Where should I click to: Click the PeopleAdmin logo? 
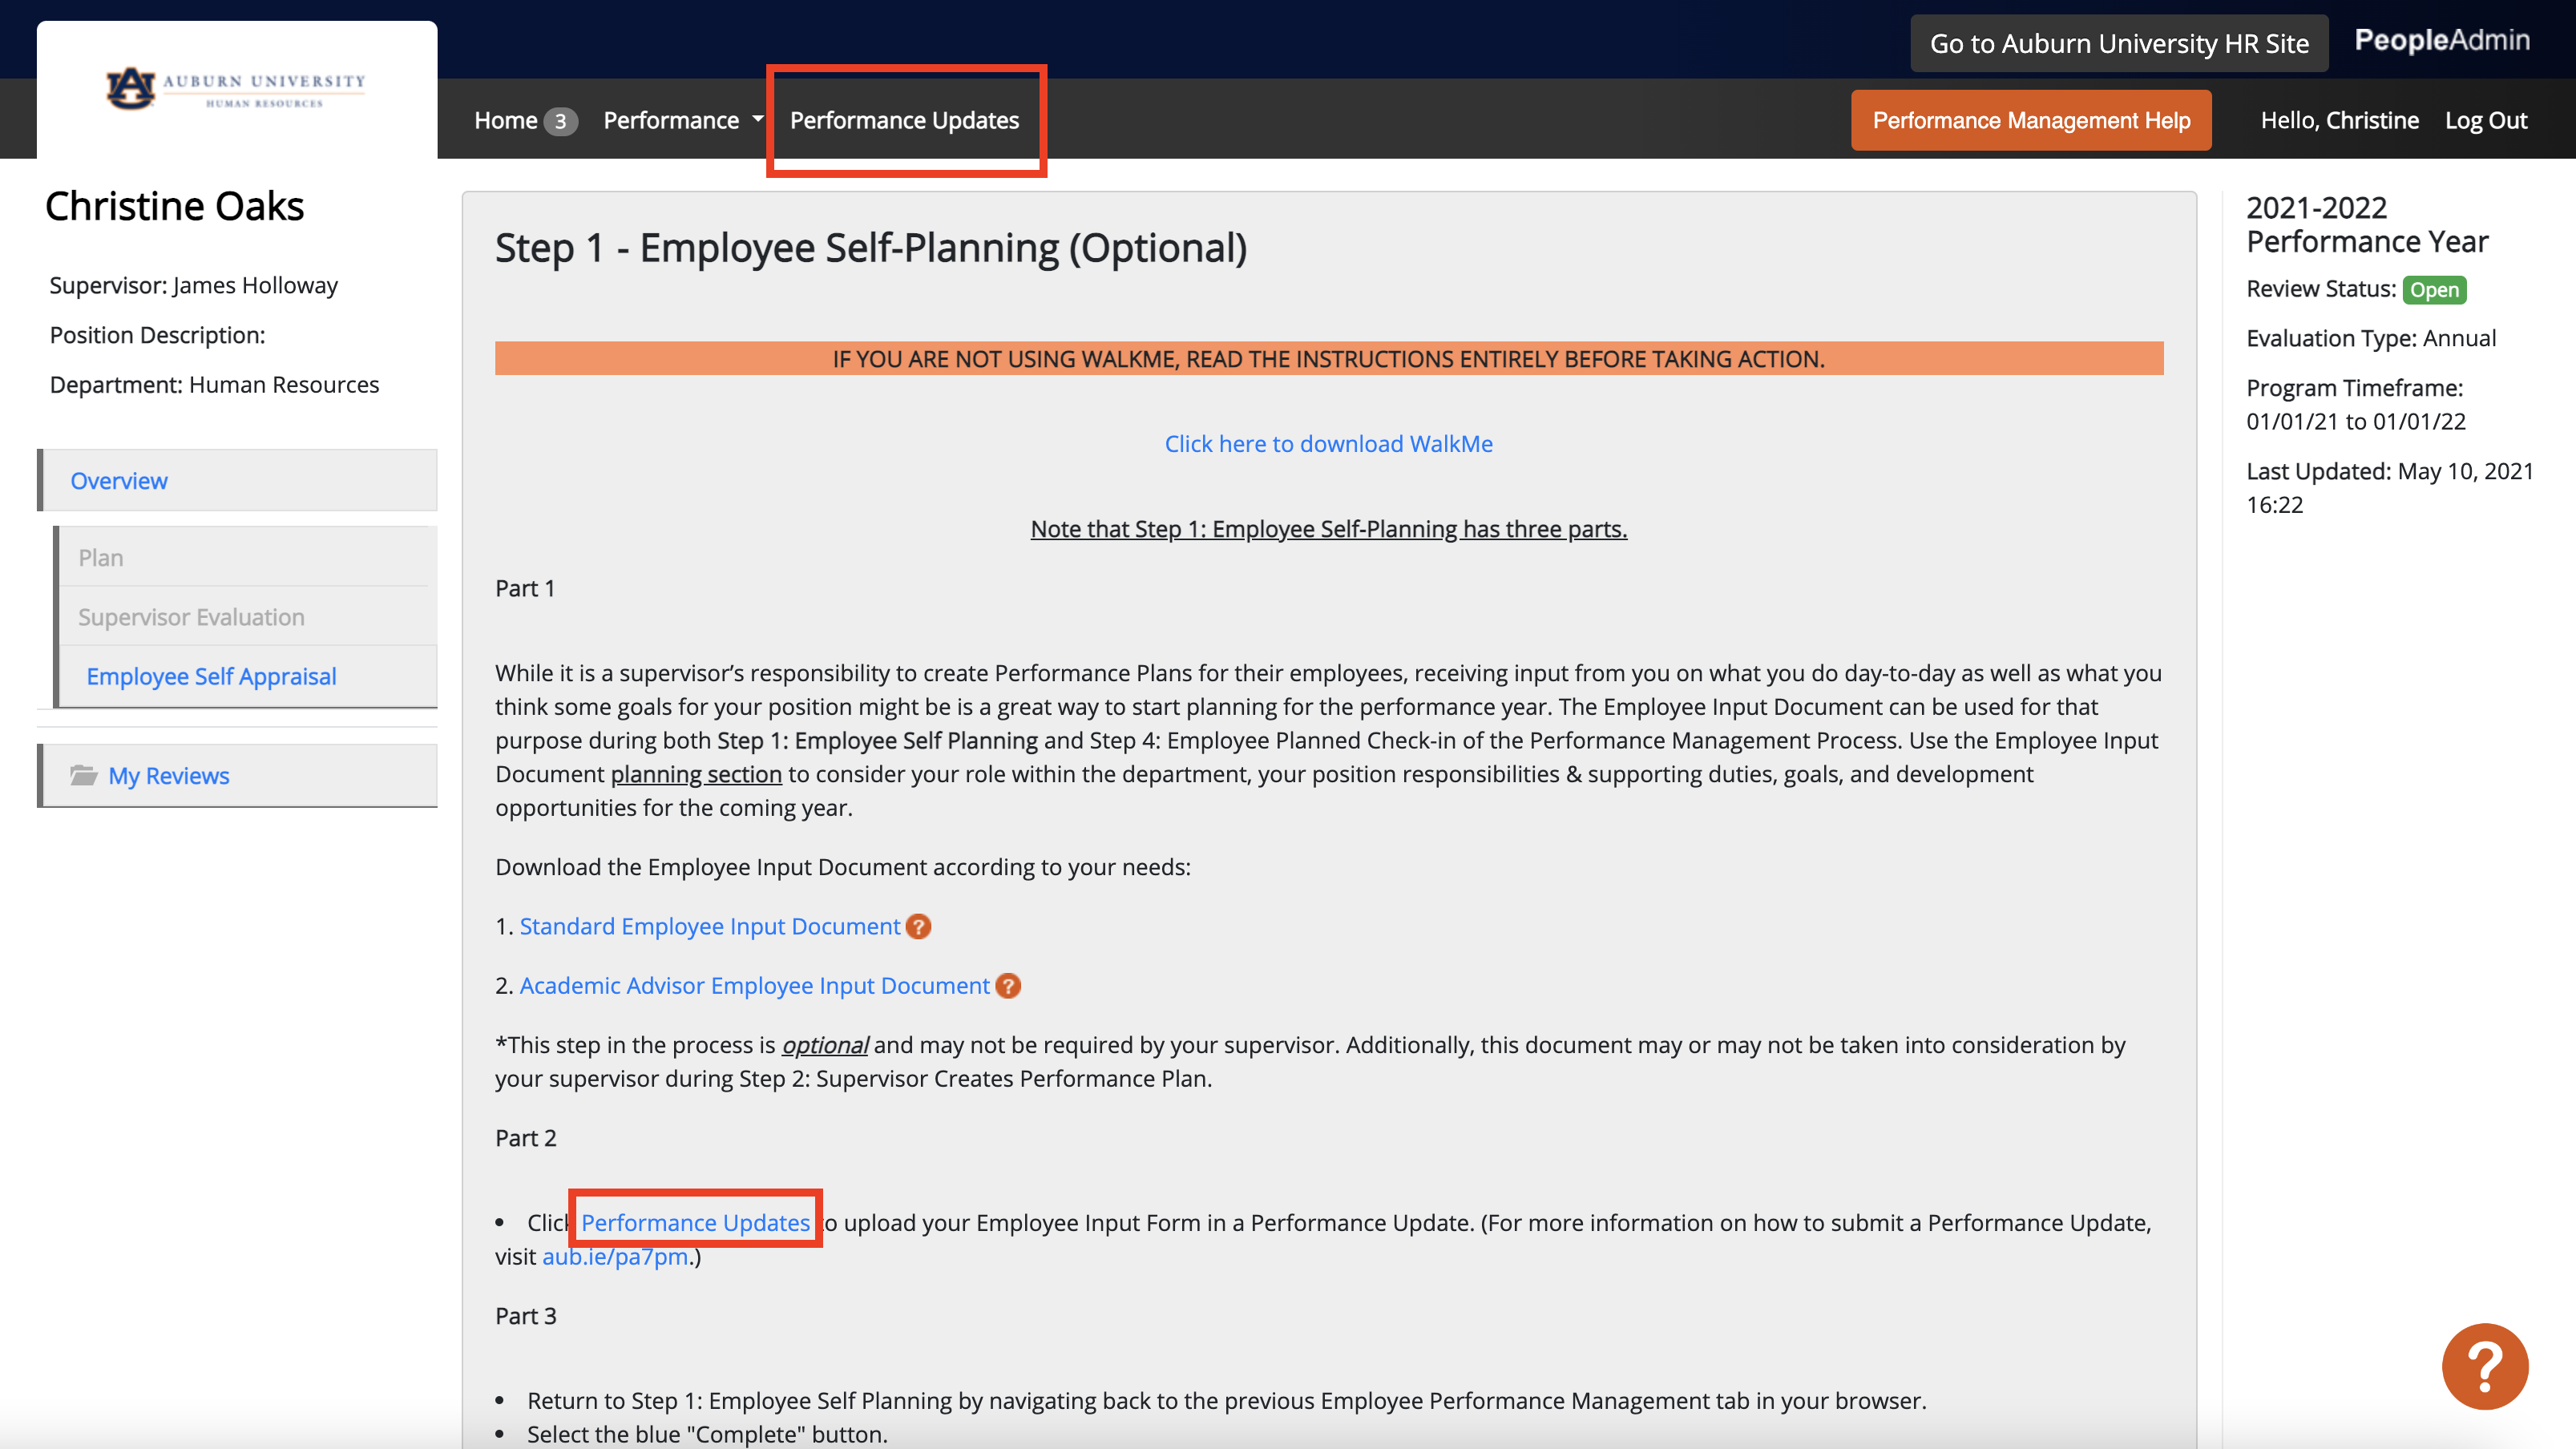2442,40
